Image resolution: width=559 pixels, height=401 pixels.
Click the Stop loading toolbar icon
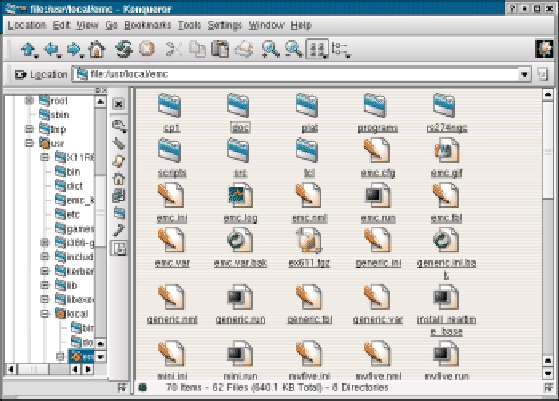click(x=147, y=49)
